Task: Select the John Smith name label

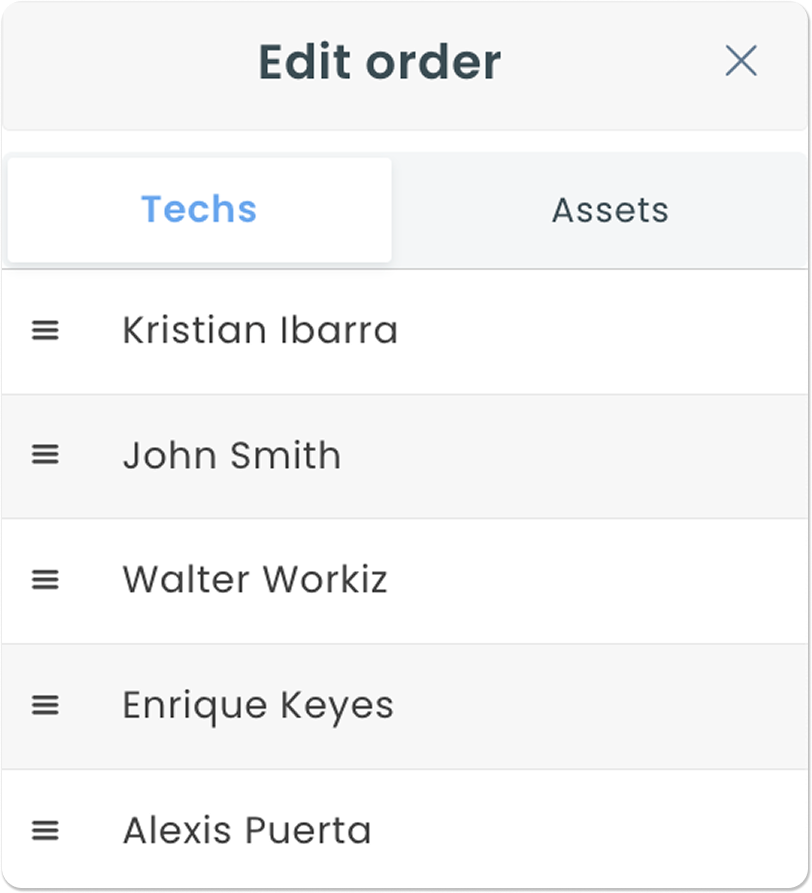Action: 232,456
